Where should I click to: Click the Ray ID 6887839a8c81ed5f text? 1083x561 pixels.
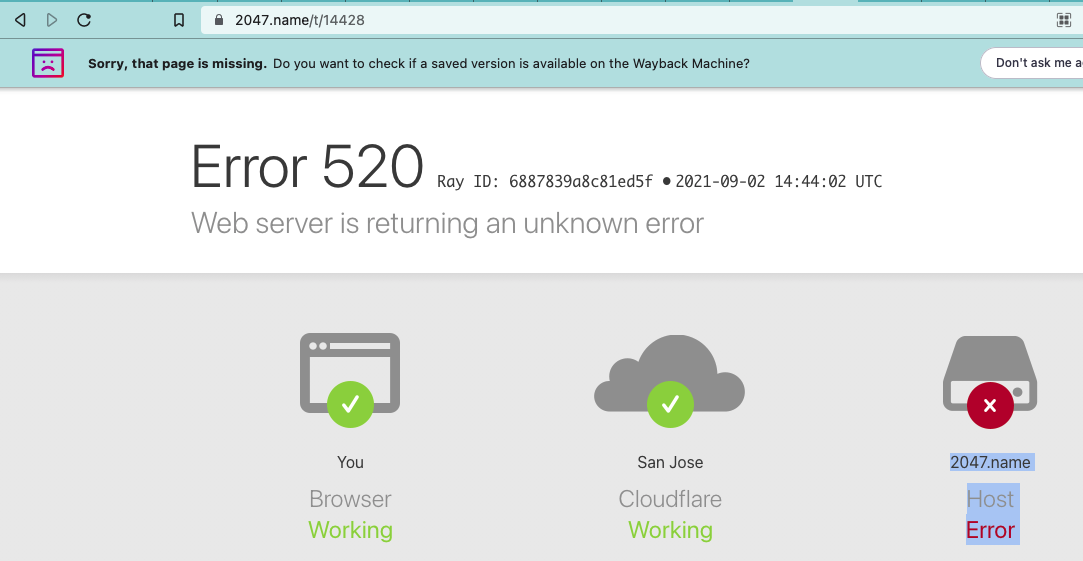coord(545,182)
